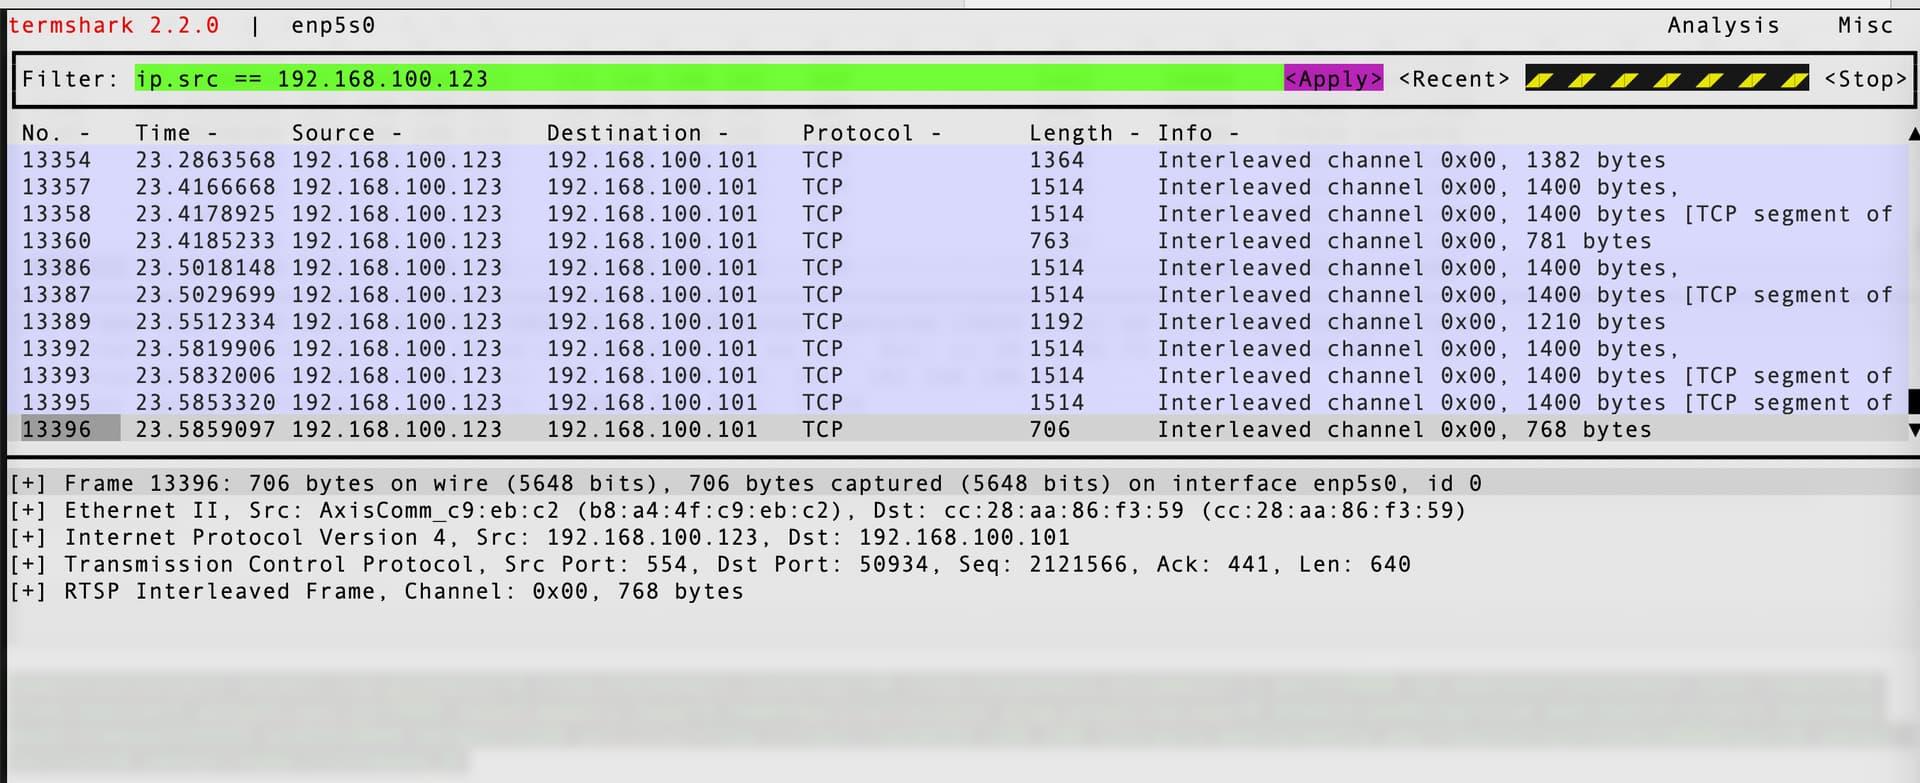Click the enp5s0 interface name

click(x=333, y=25)
